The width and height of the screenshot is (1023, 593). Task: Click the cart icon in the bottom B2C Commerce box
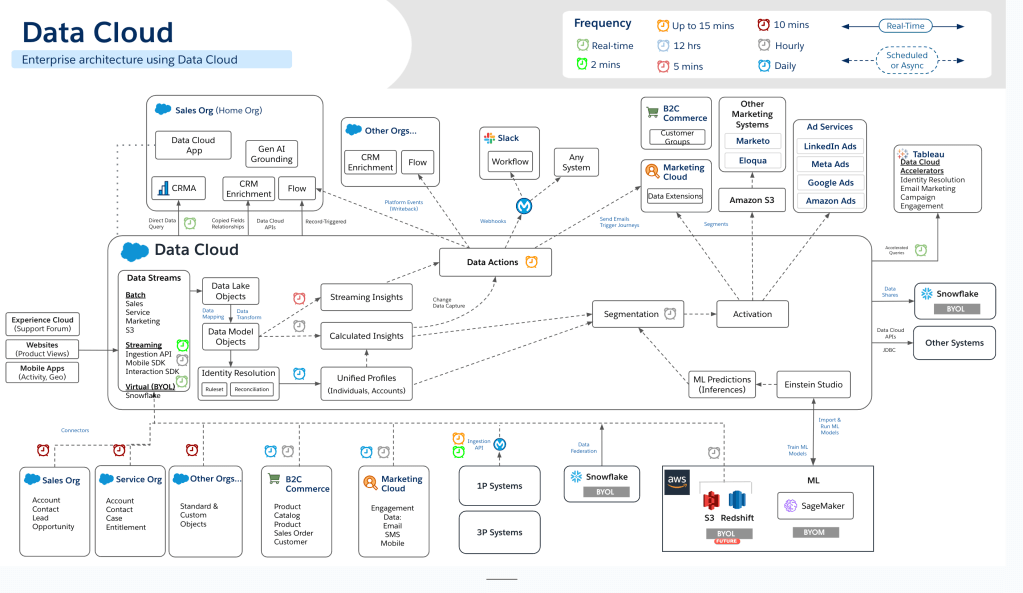tap(274, 479)
